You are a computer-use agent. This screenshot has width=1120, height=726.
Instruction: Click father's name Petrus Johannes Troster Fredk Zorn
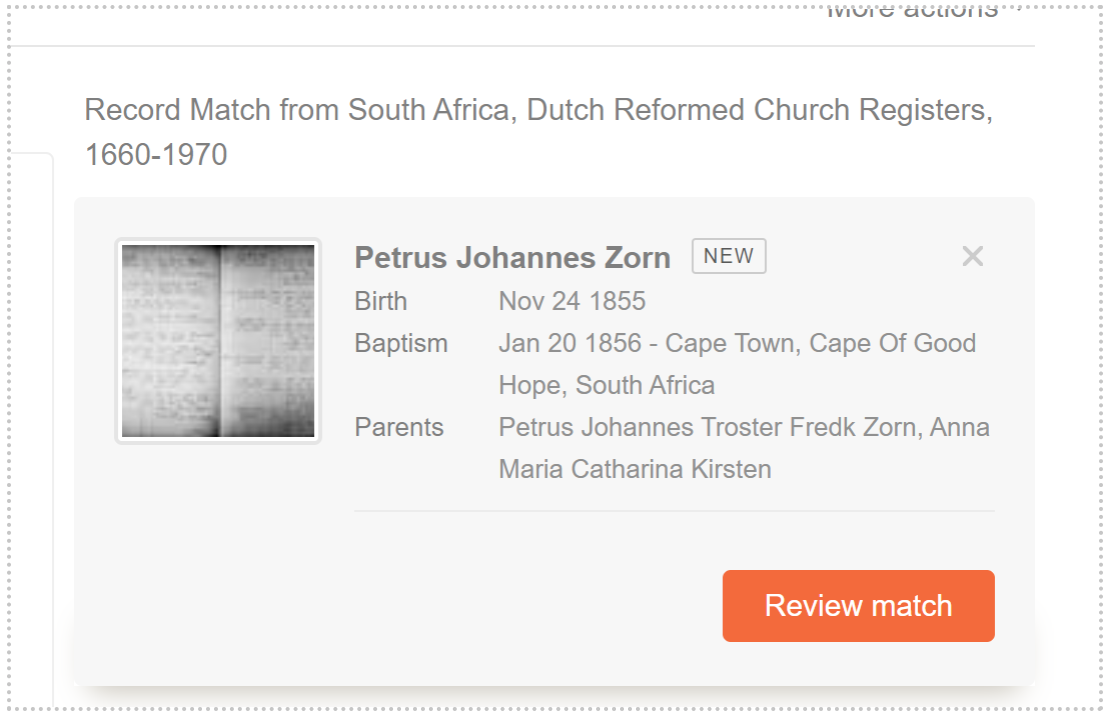point(707,427)
